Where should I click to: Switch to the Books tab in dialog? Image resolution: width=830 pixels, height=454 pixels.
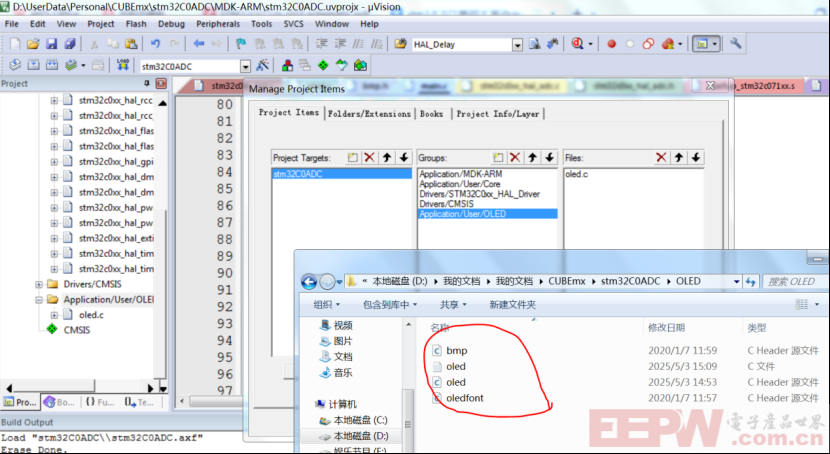(x=431, y=114)
